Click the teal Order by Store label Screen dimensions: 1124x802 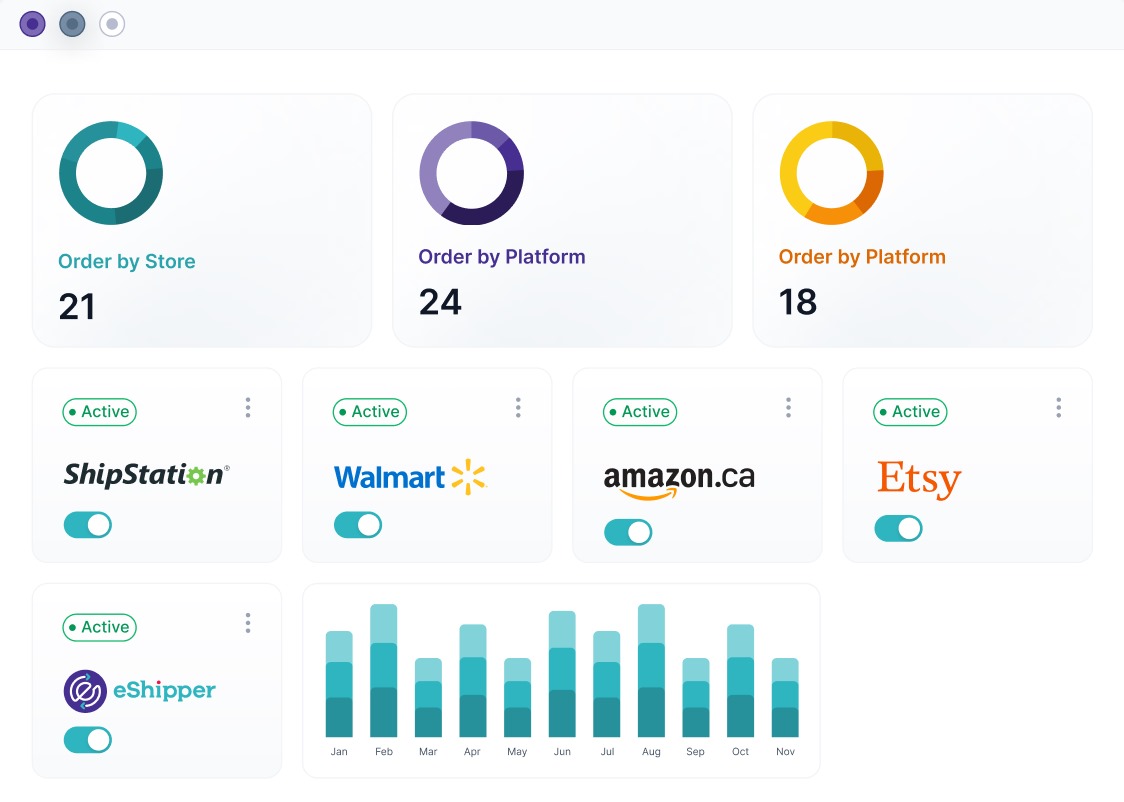tap(127, 262)
